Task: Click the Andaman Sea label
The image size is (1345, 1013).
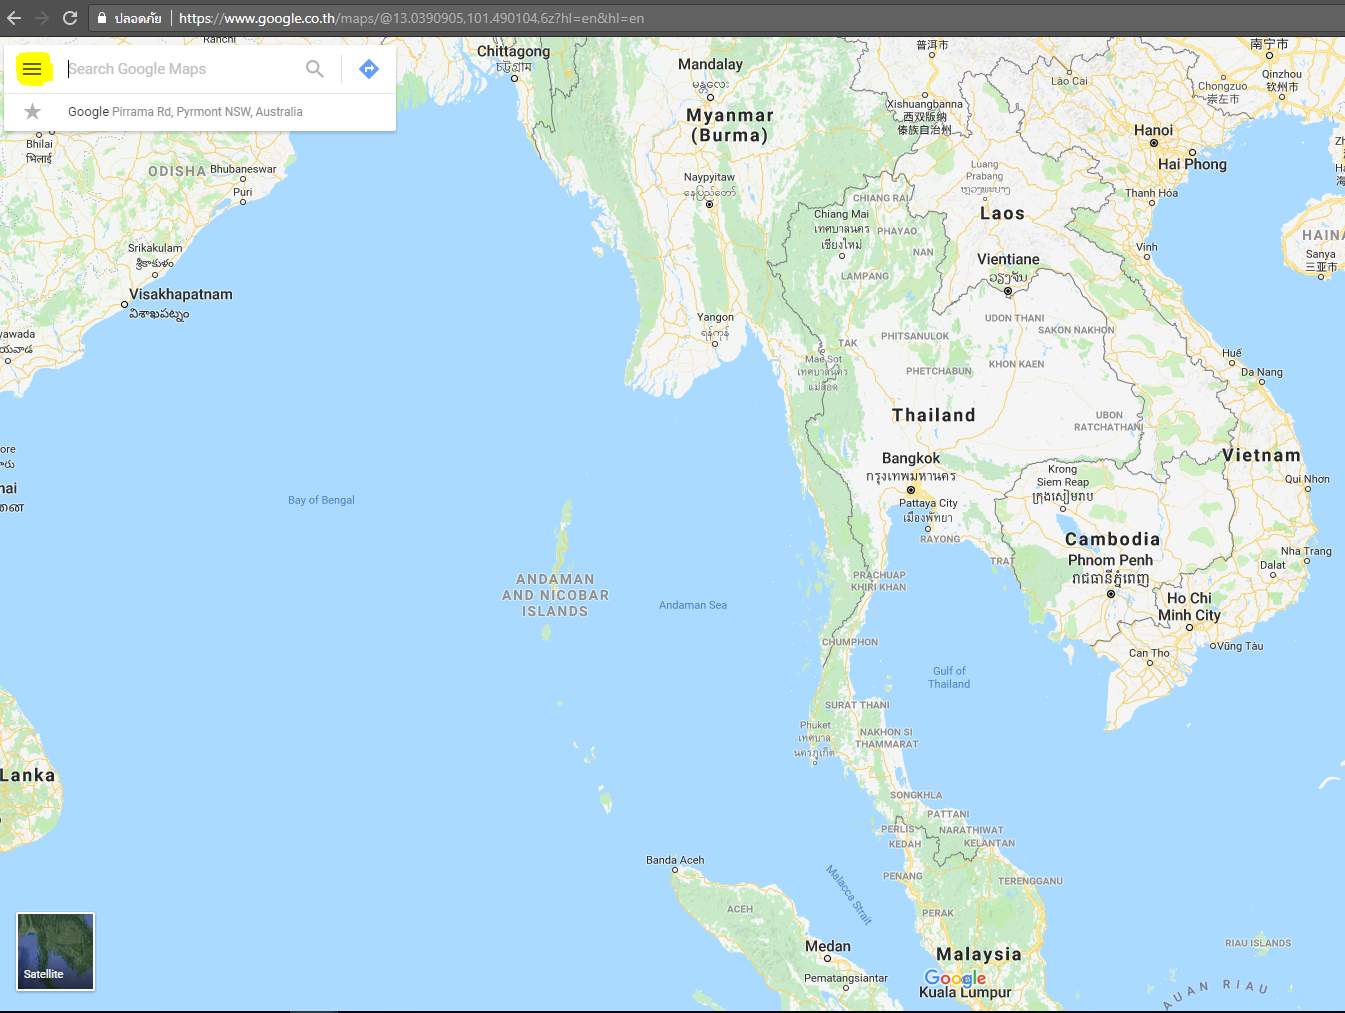Action: click(x=693, y=605)
